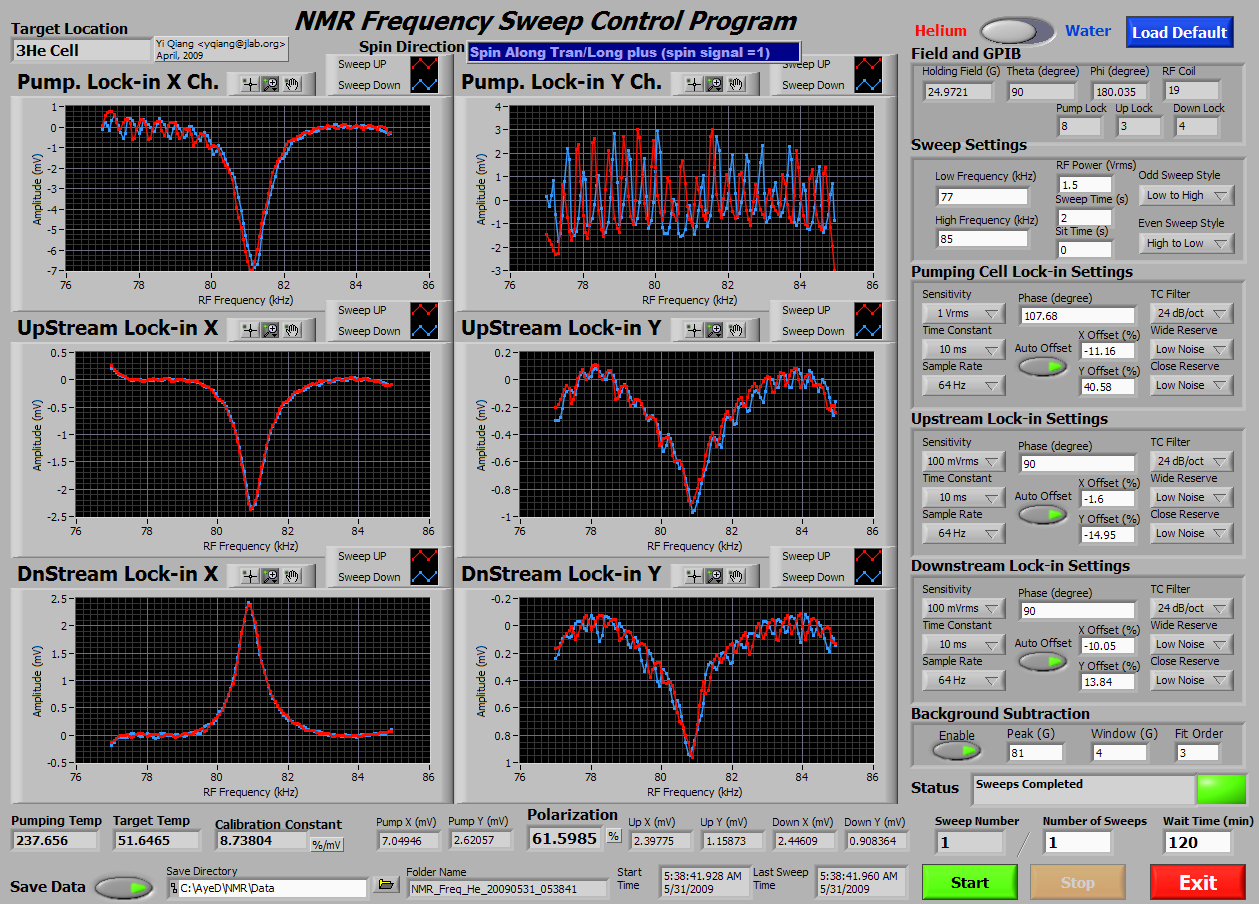
Task: Click Save Directory path field
Action: click(x=267, y=887)
